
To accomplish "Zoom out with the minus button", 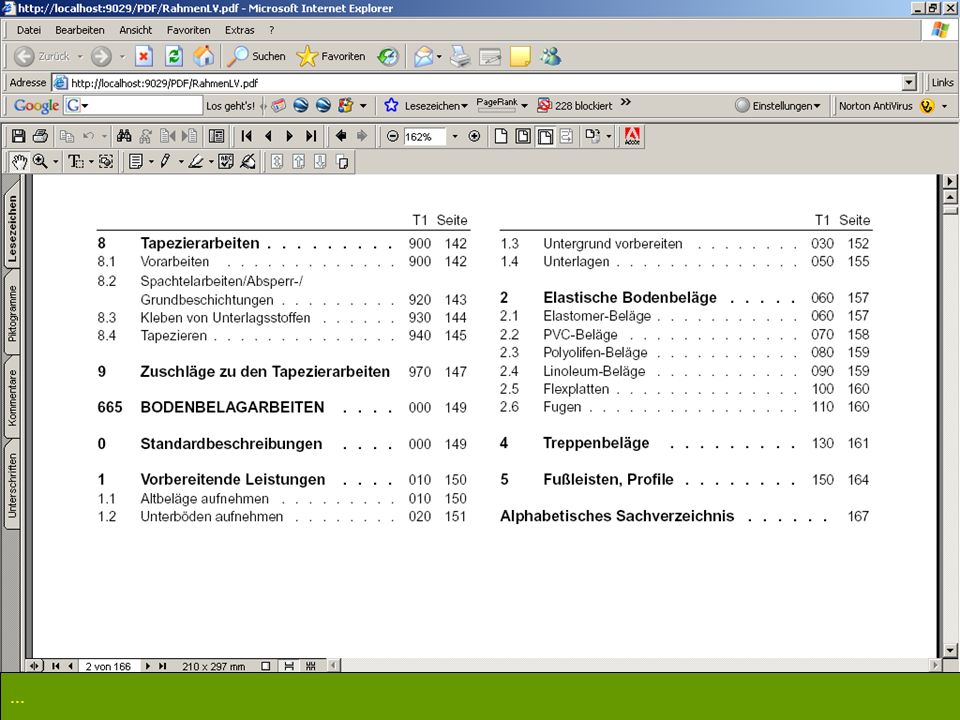I will (393, 137).
